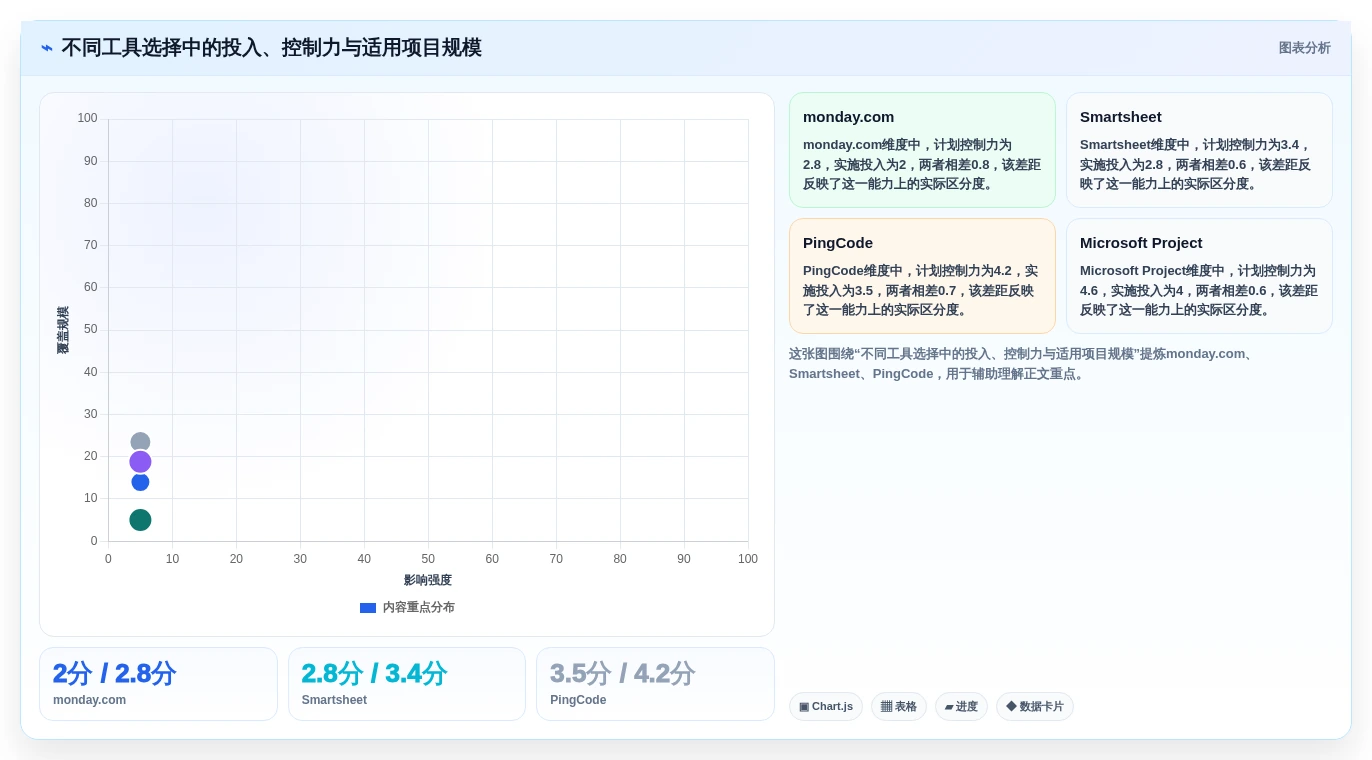Select the PingCode heading in the orange card
The height and width of the screenshot is (760, 1372).
pos(838,242)
